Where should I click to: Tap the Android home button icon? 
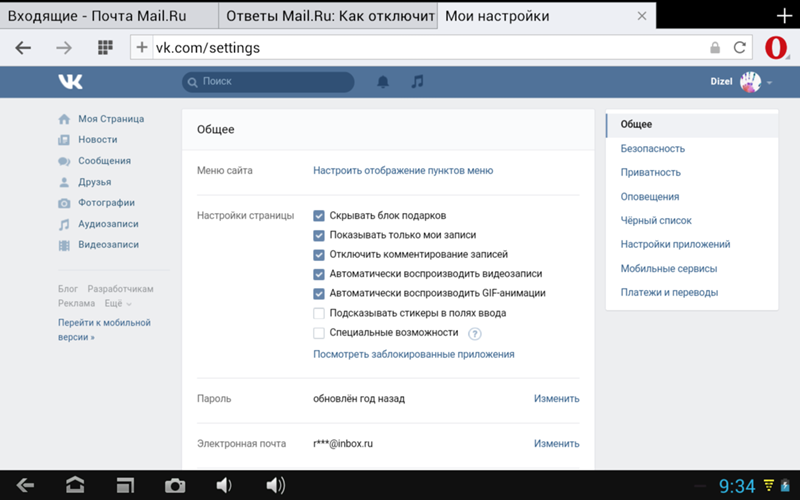pyautogui.click(x=75, y=485)
